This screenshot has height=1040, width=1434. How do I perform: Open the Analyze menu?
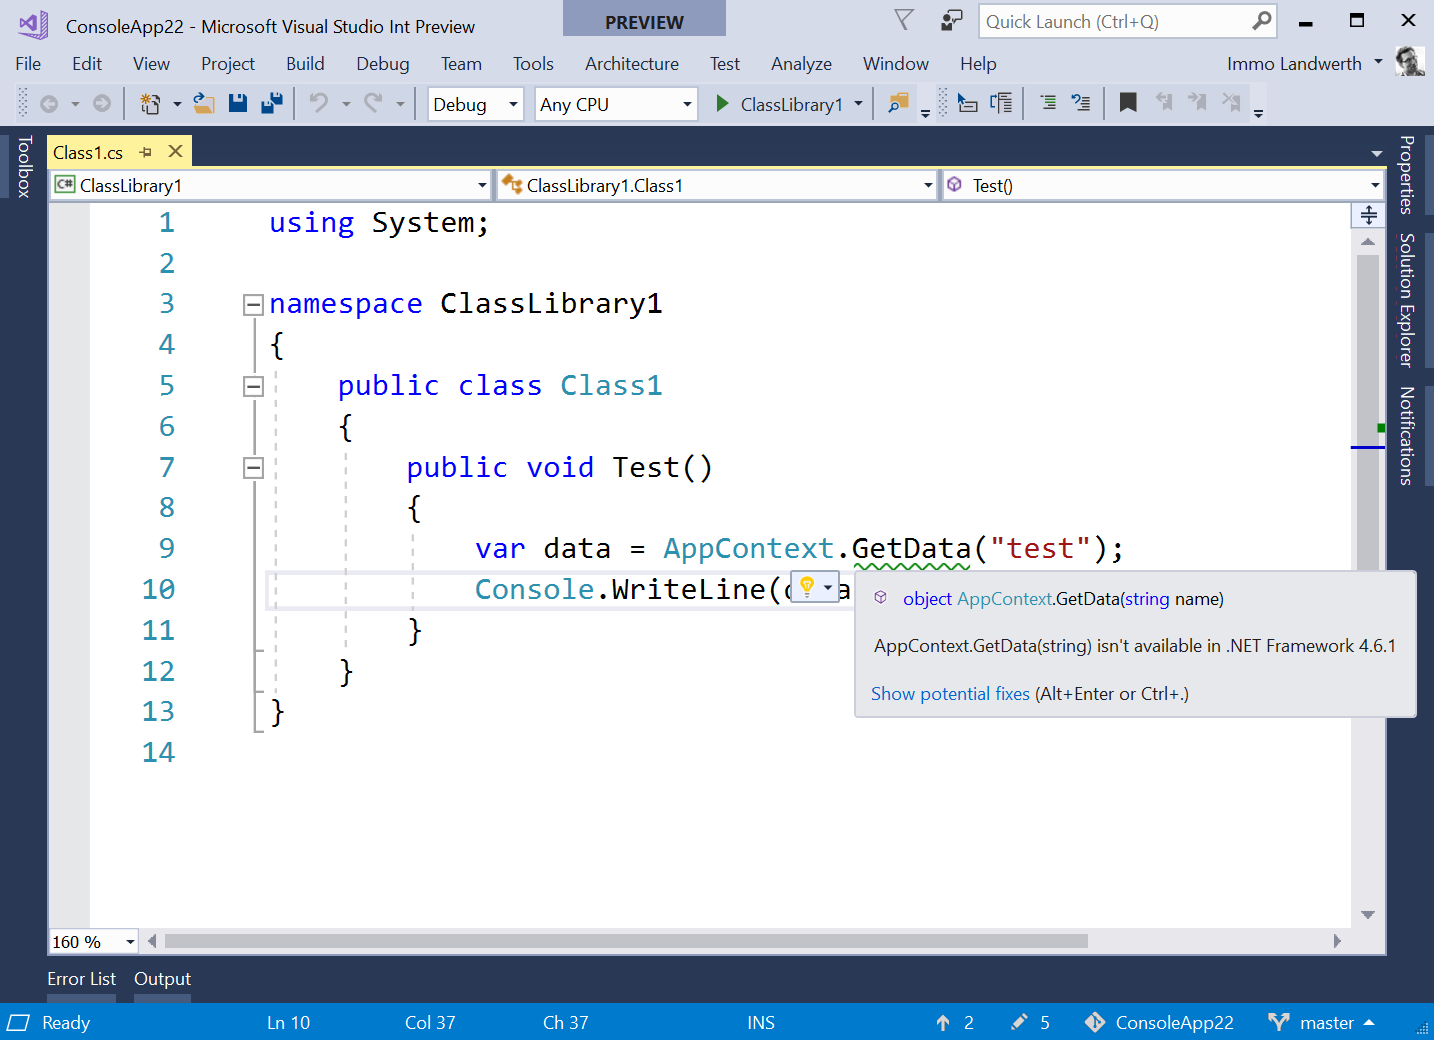(801, 63)
